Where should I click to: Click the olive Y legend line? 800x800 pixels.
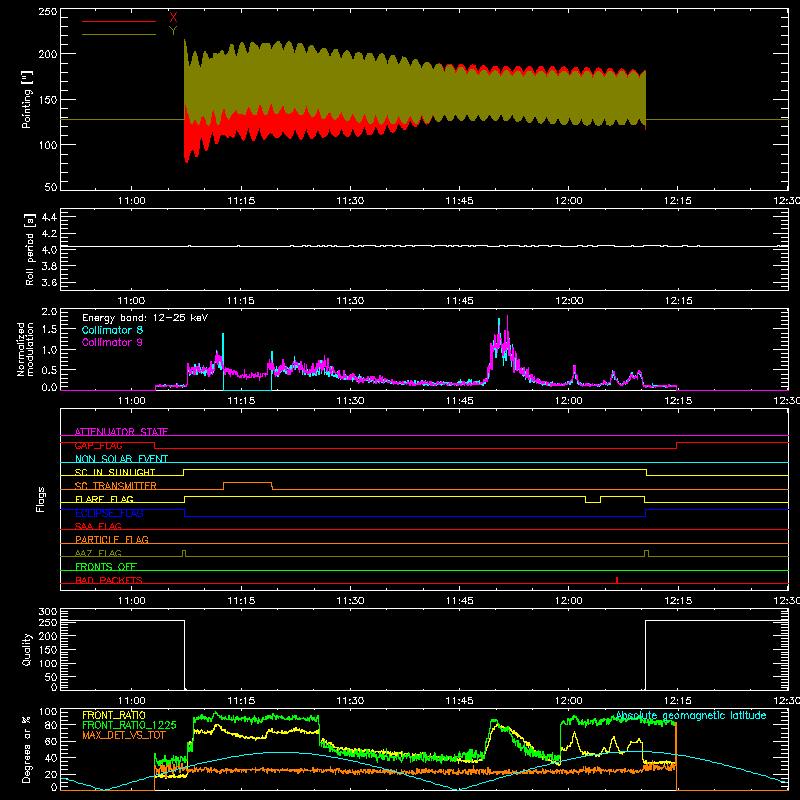click(118, 34)
